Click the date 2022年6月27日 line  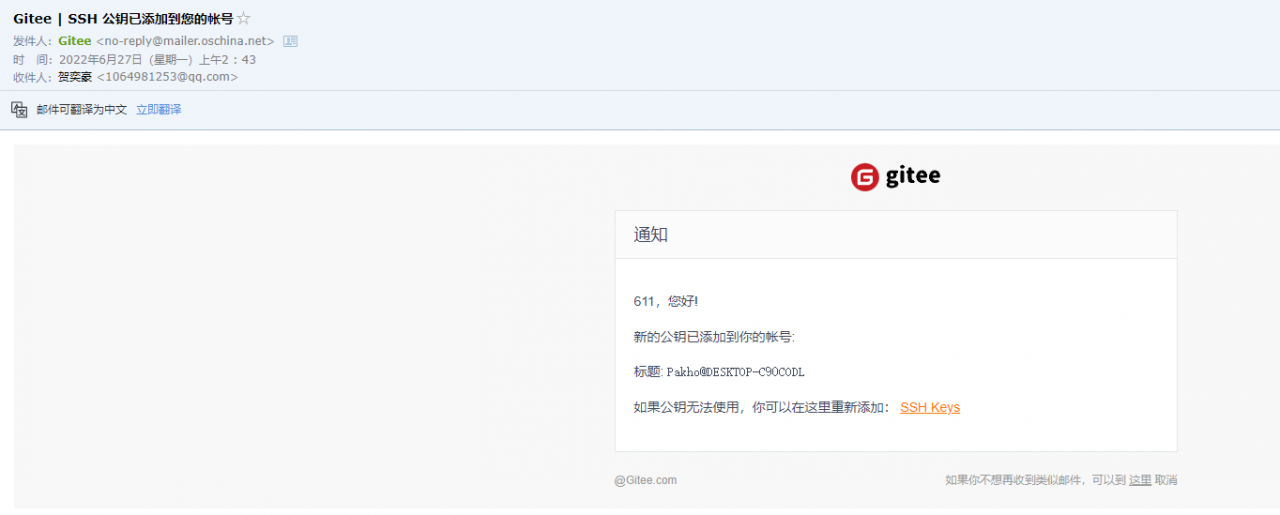(157, 59)
